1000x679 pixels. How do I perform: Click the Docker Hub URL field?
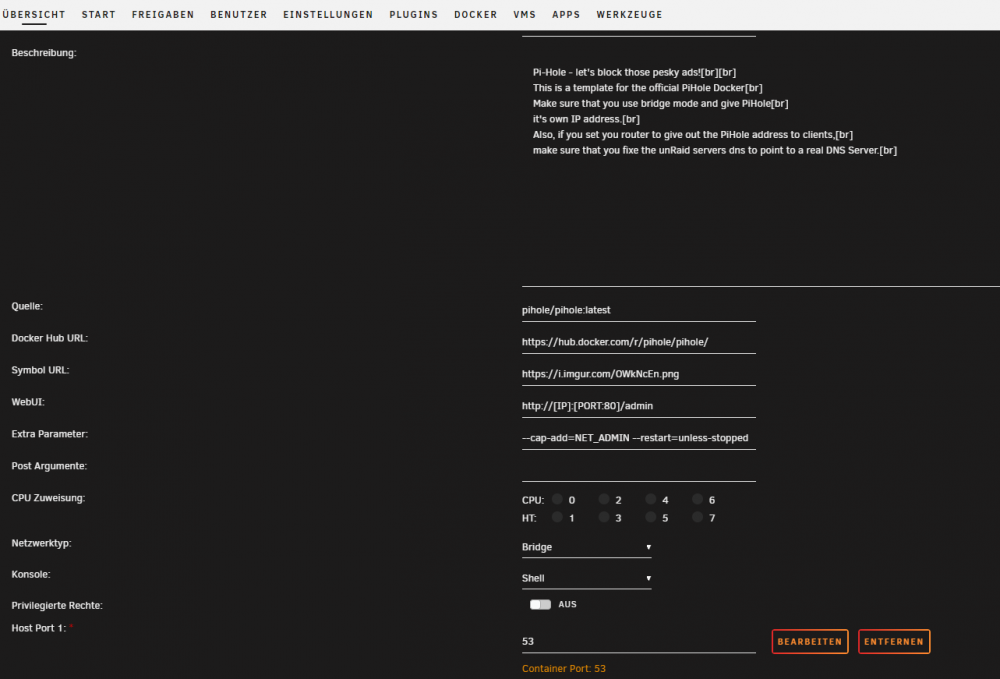(638, 342)
